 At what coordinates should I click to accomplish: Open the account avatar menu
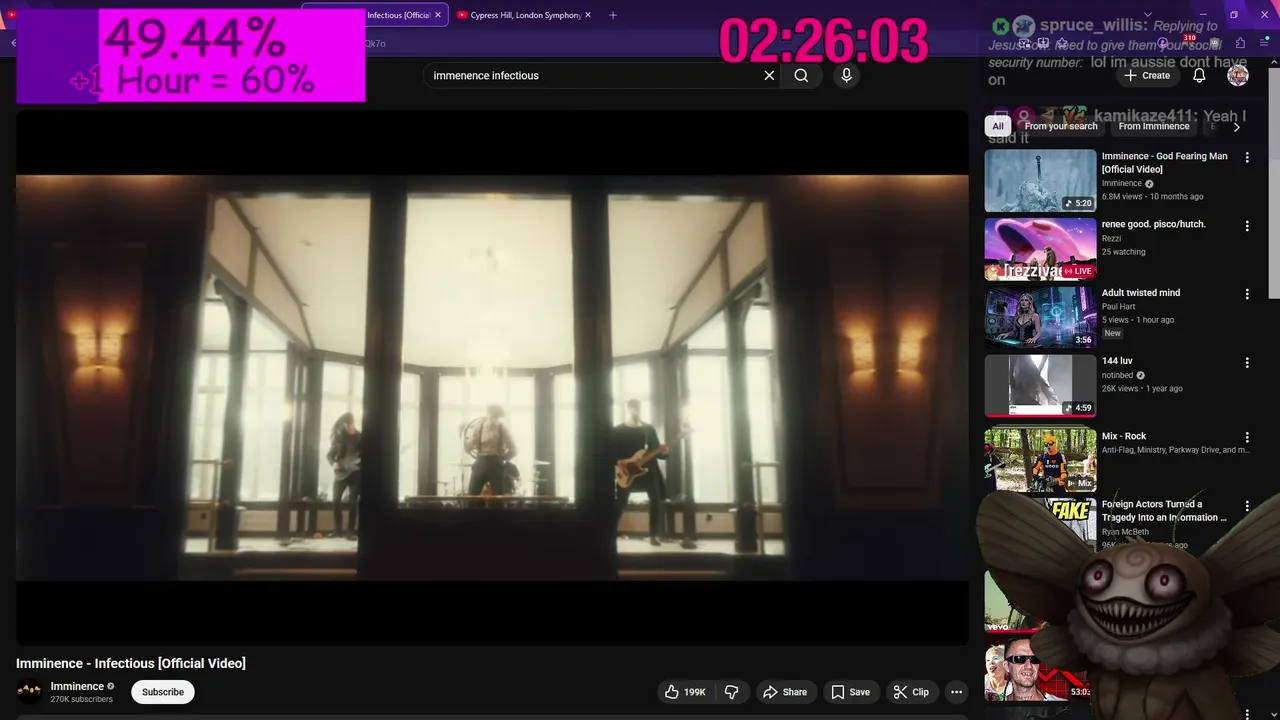click(x=1238, y=75)
